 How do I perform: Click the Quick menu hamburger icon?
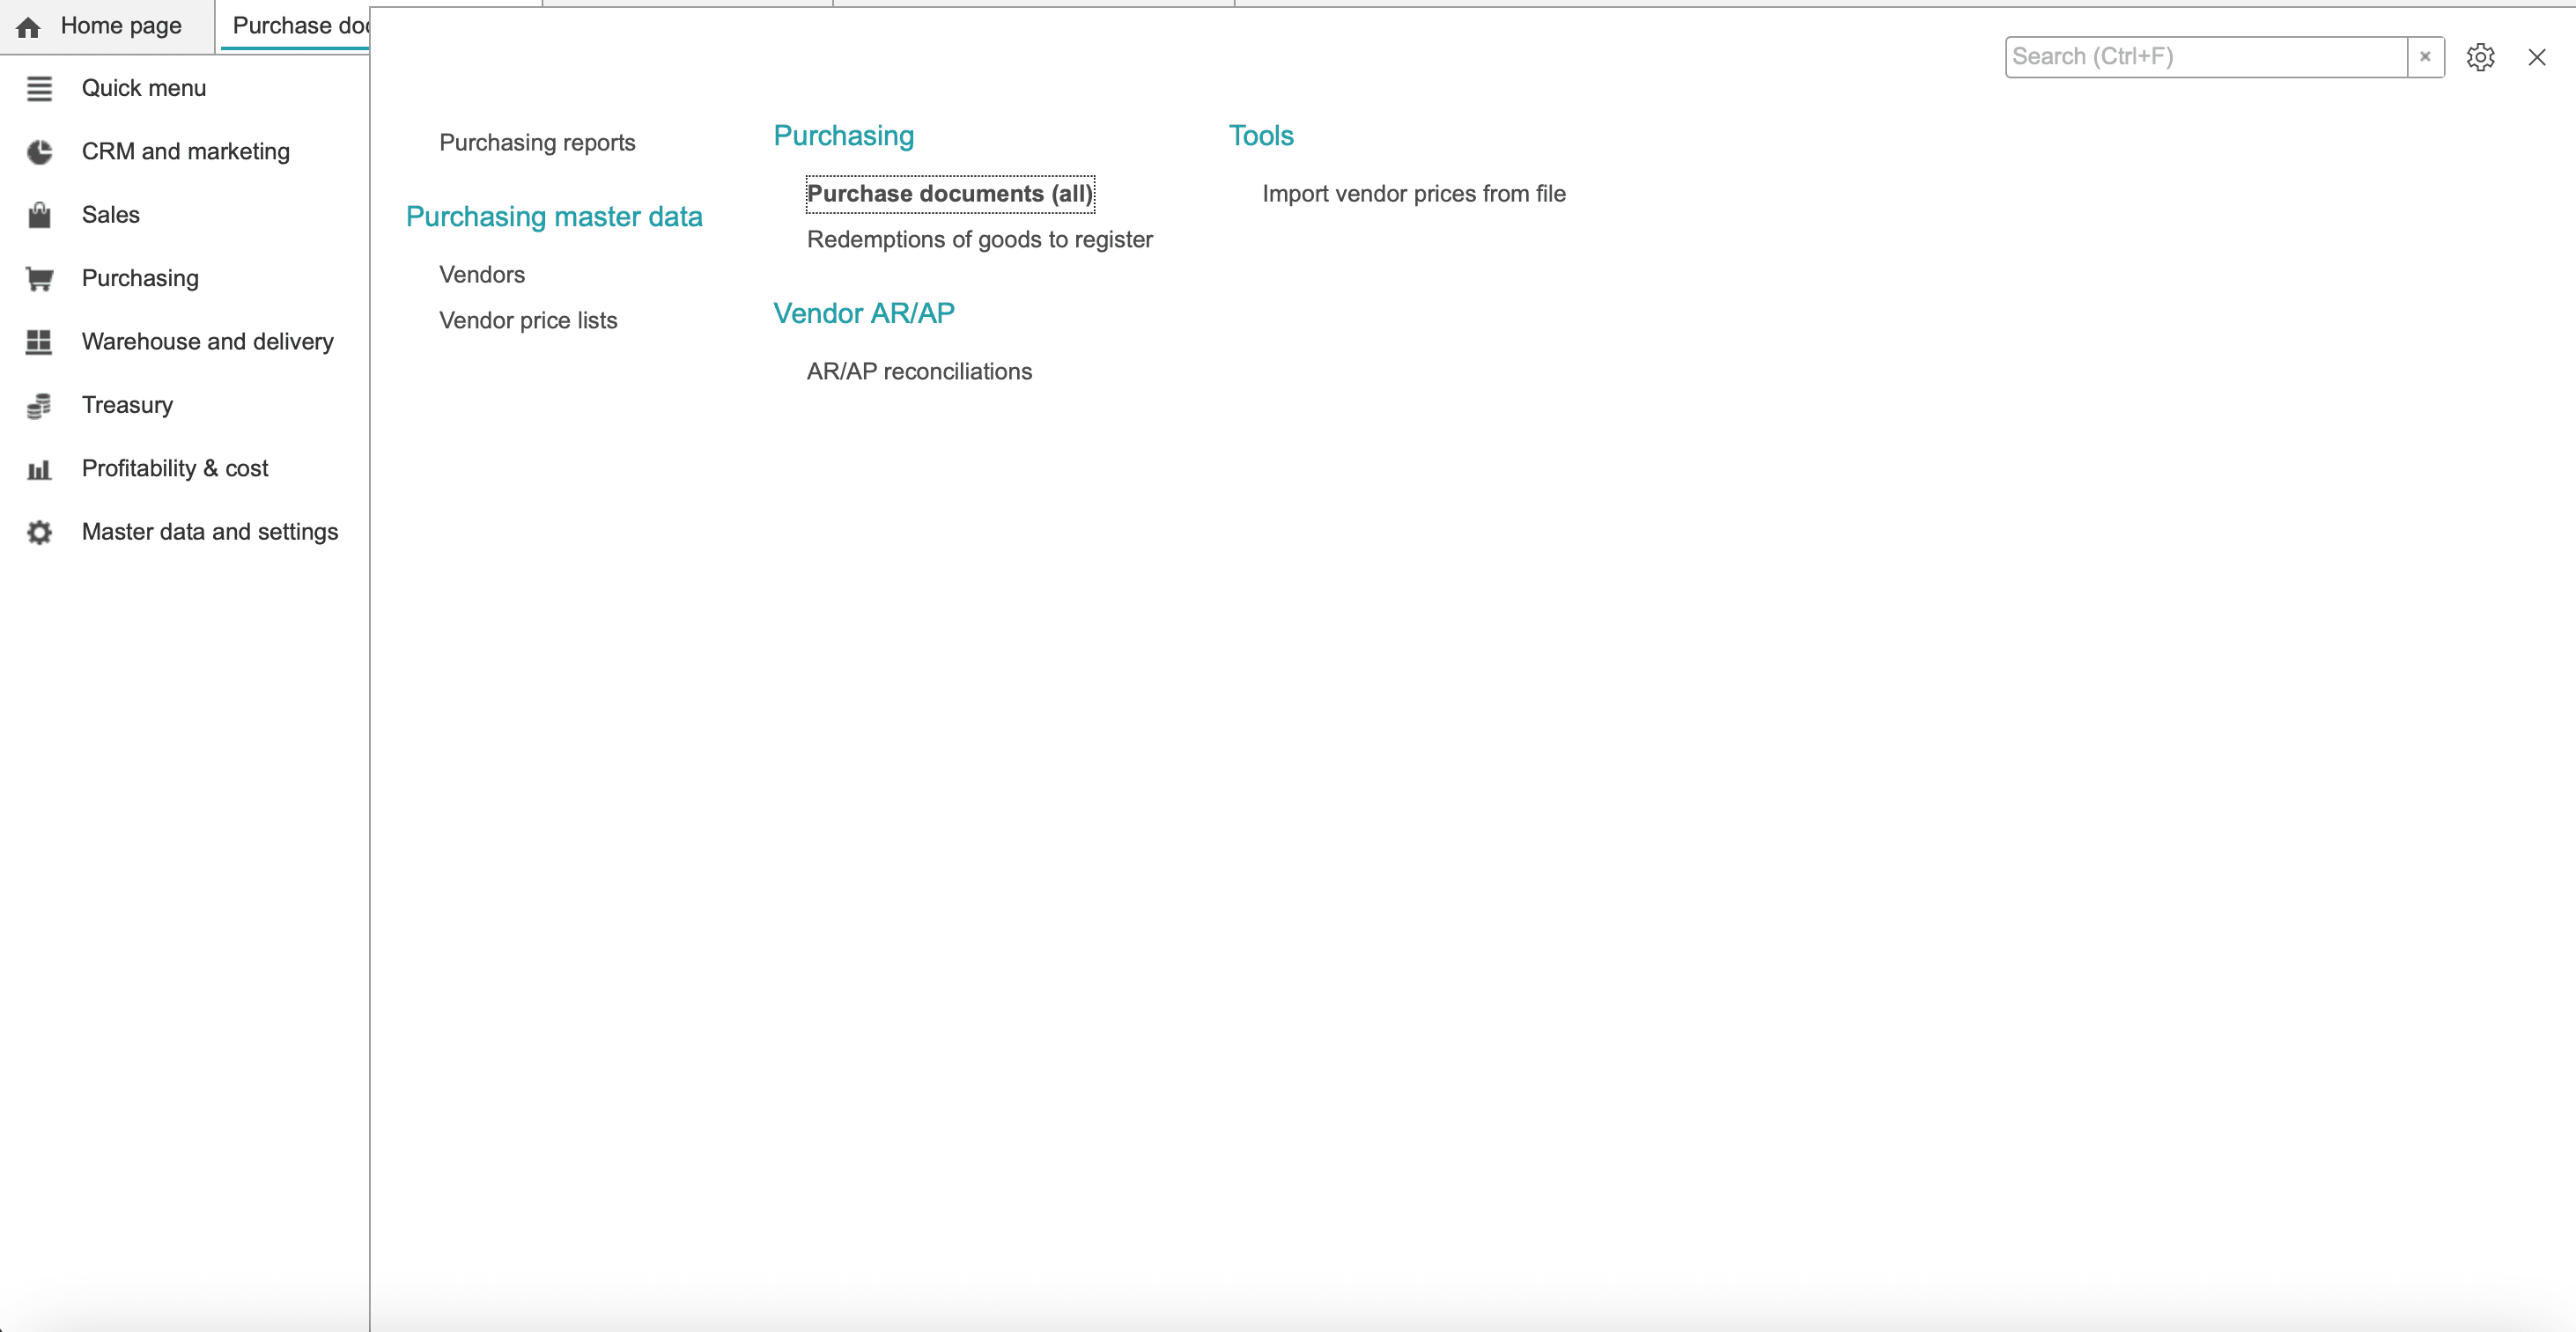(39, 89)
